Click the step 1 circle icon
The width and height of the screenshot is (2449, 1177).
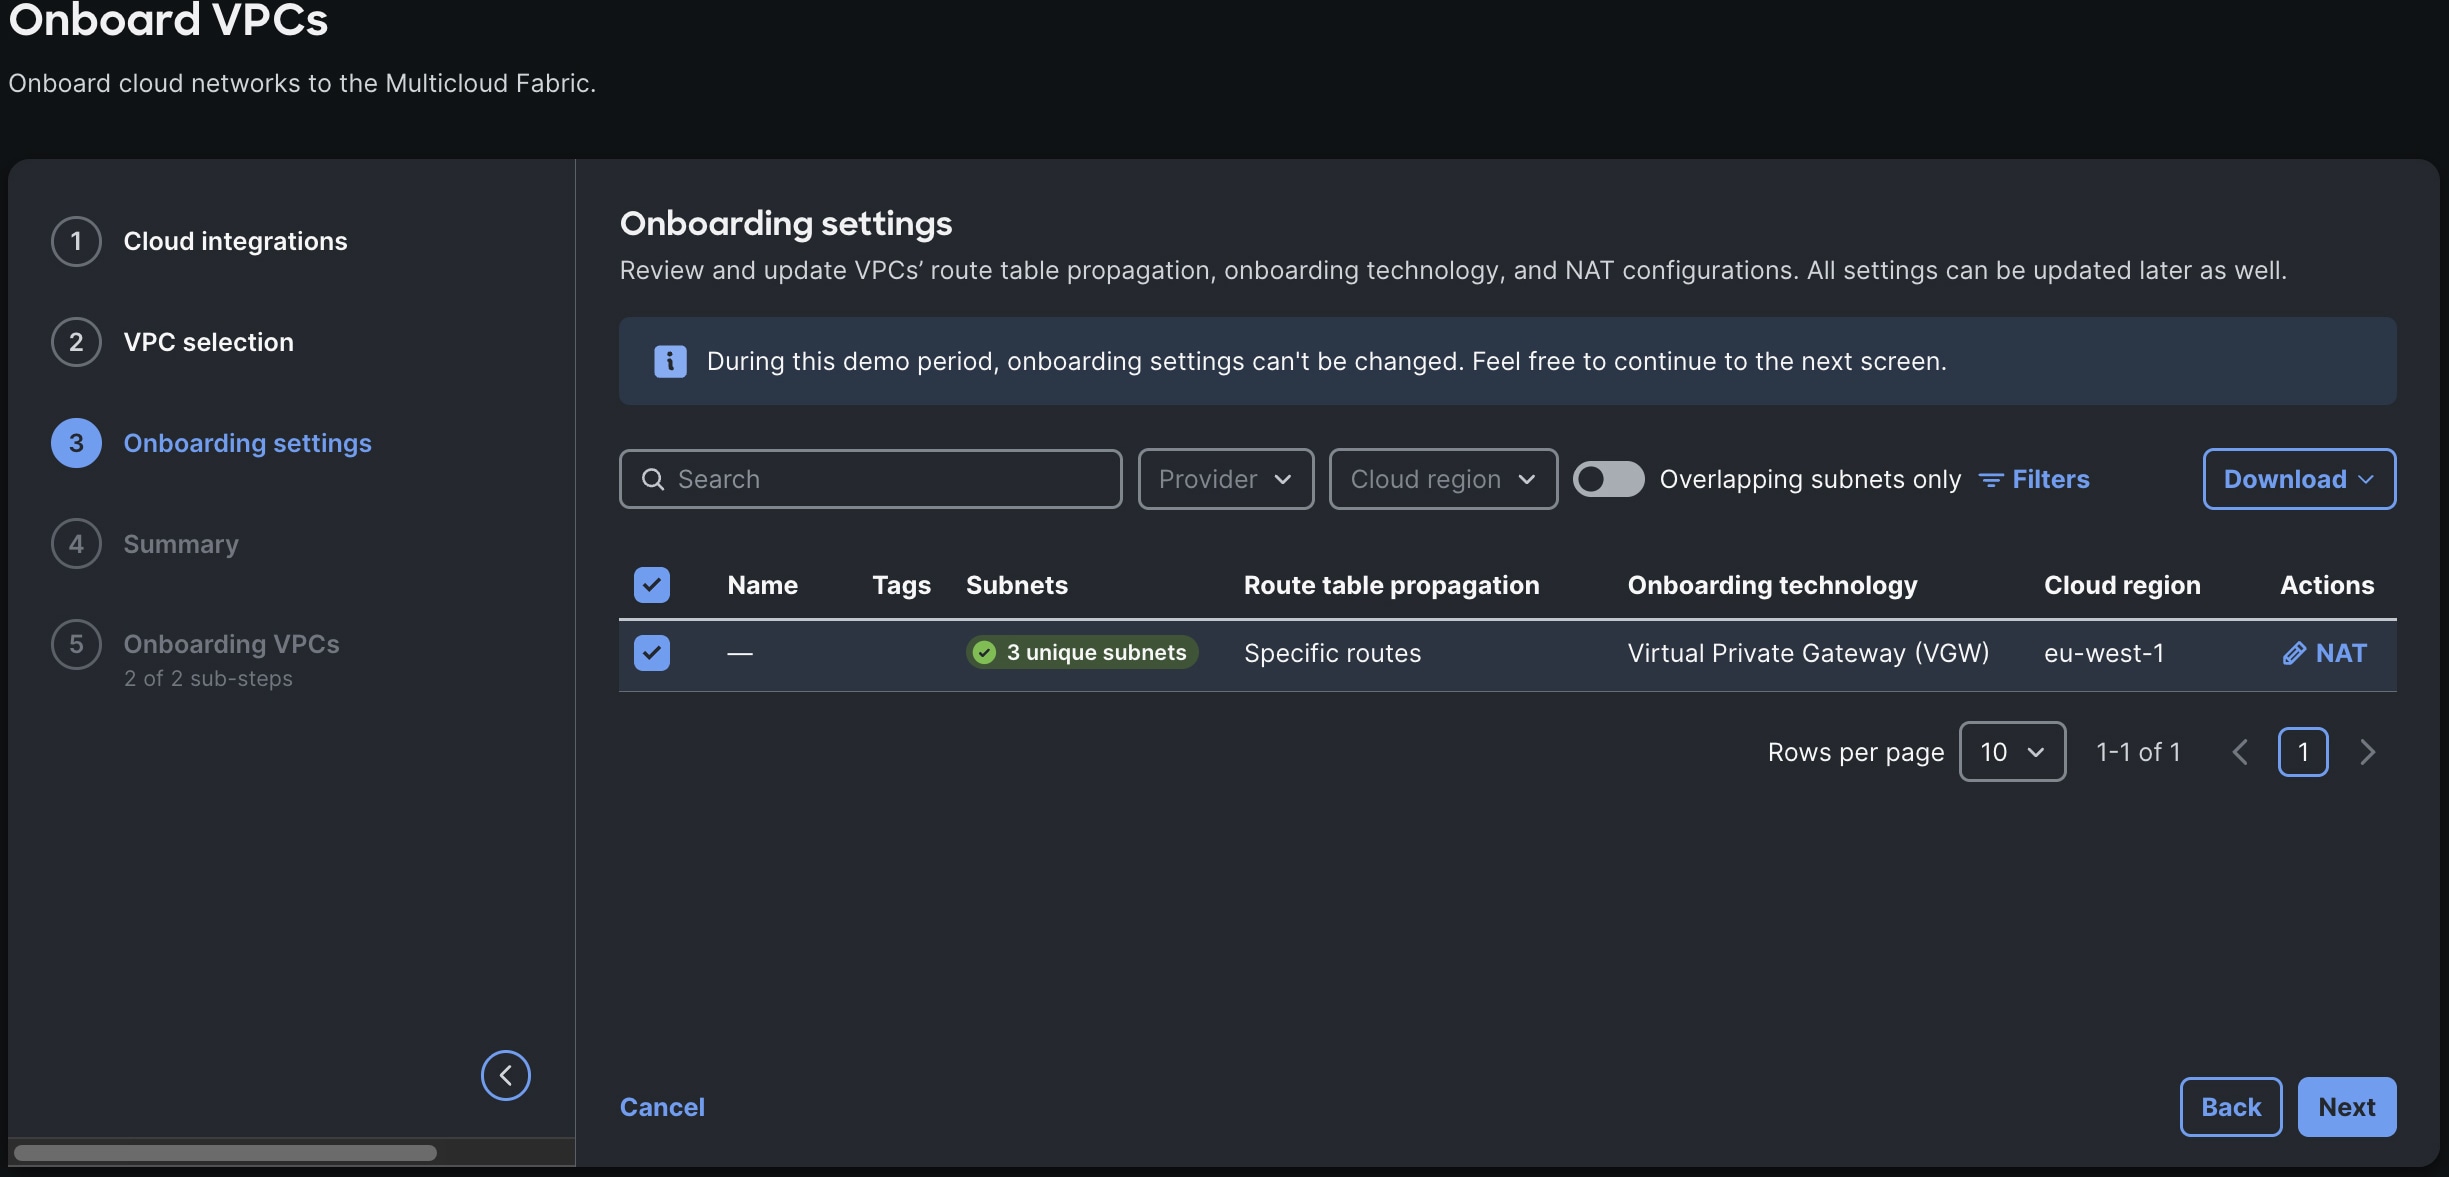(x=76, y=241)
